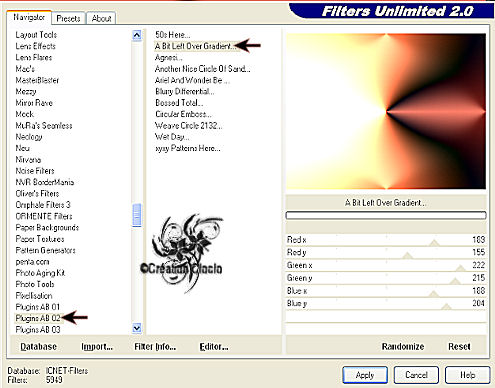
Task: Click the Red y slider handle
Action: click(x=407, y=255)
